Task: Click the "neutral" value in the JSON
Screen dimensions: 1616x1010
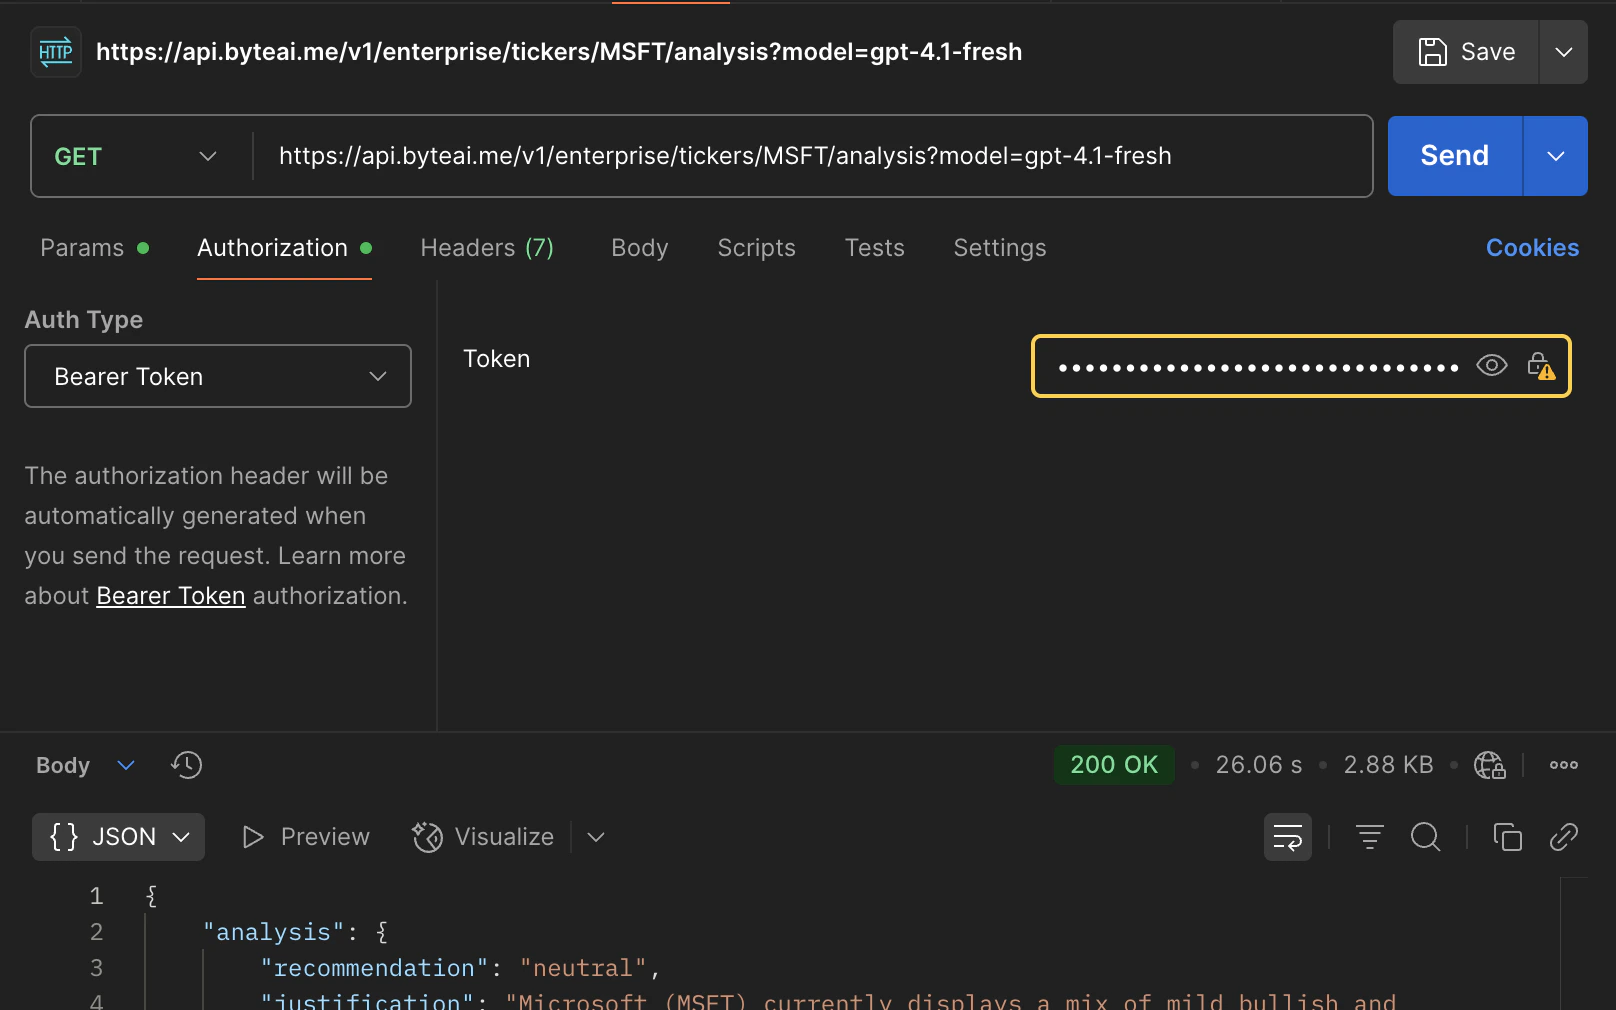Action: 583,968
